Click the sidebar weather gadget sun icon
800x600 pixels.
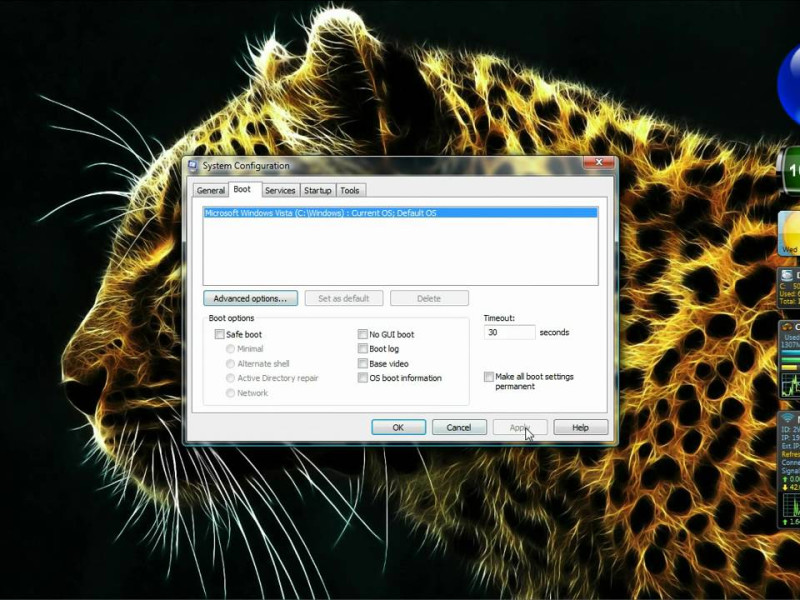[x=790, y=232]
